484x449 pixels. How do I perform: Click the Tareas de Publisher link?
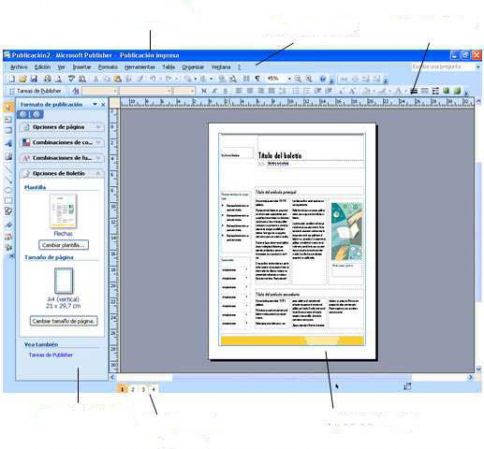pos(51,355)
